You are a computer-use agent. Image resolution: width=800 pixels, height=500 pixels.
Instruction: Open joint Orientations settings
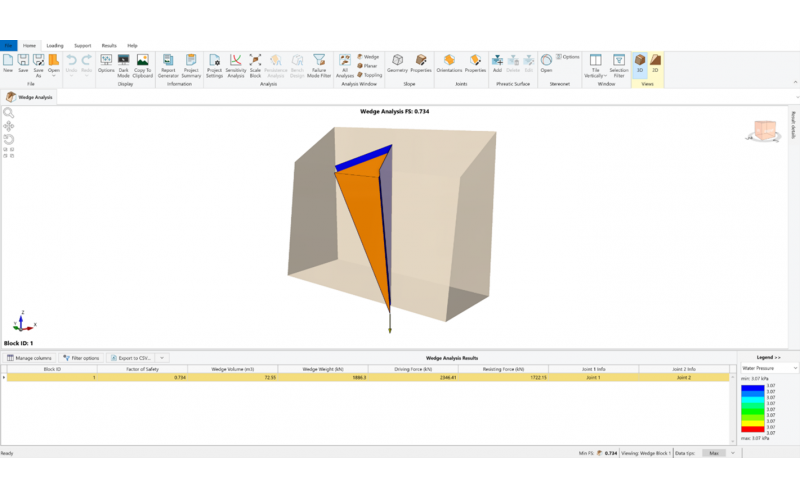point(449,64)
